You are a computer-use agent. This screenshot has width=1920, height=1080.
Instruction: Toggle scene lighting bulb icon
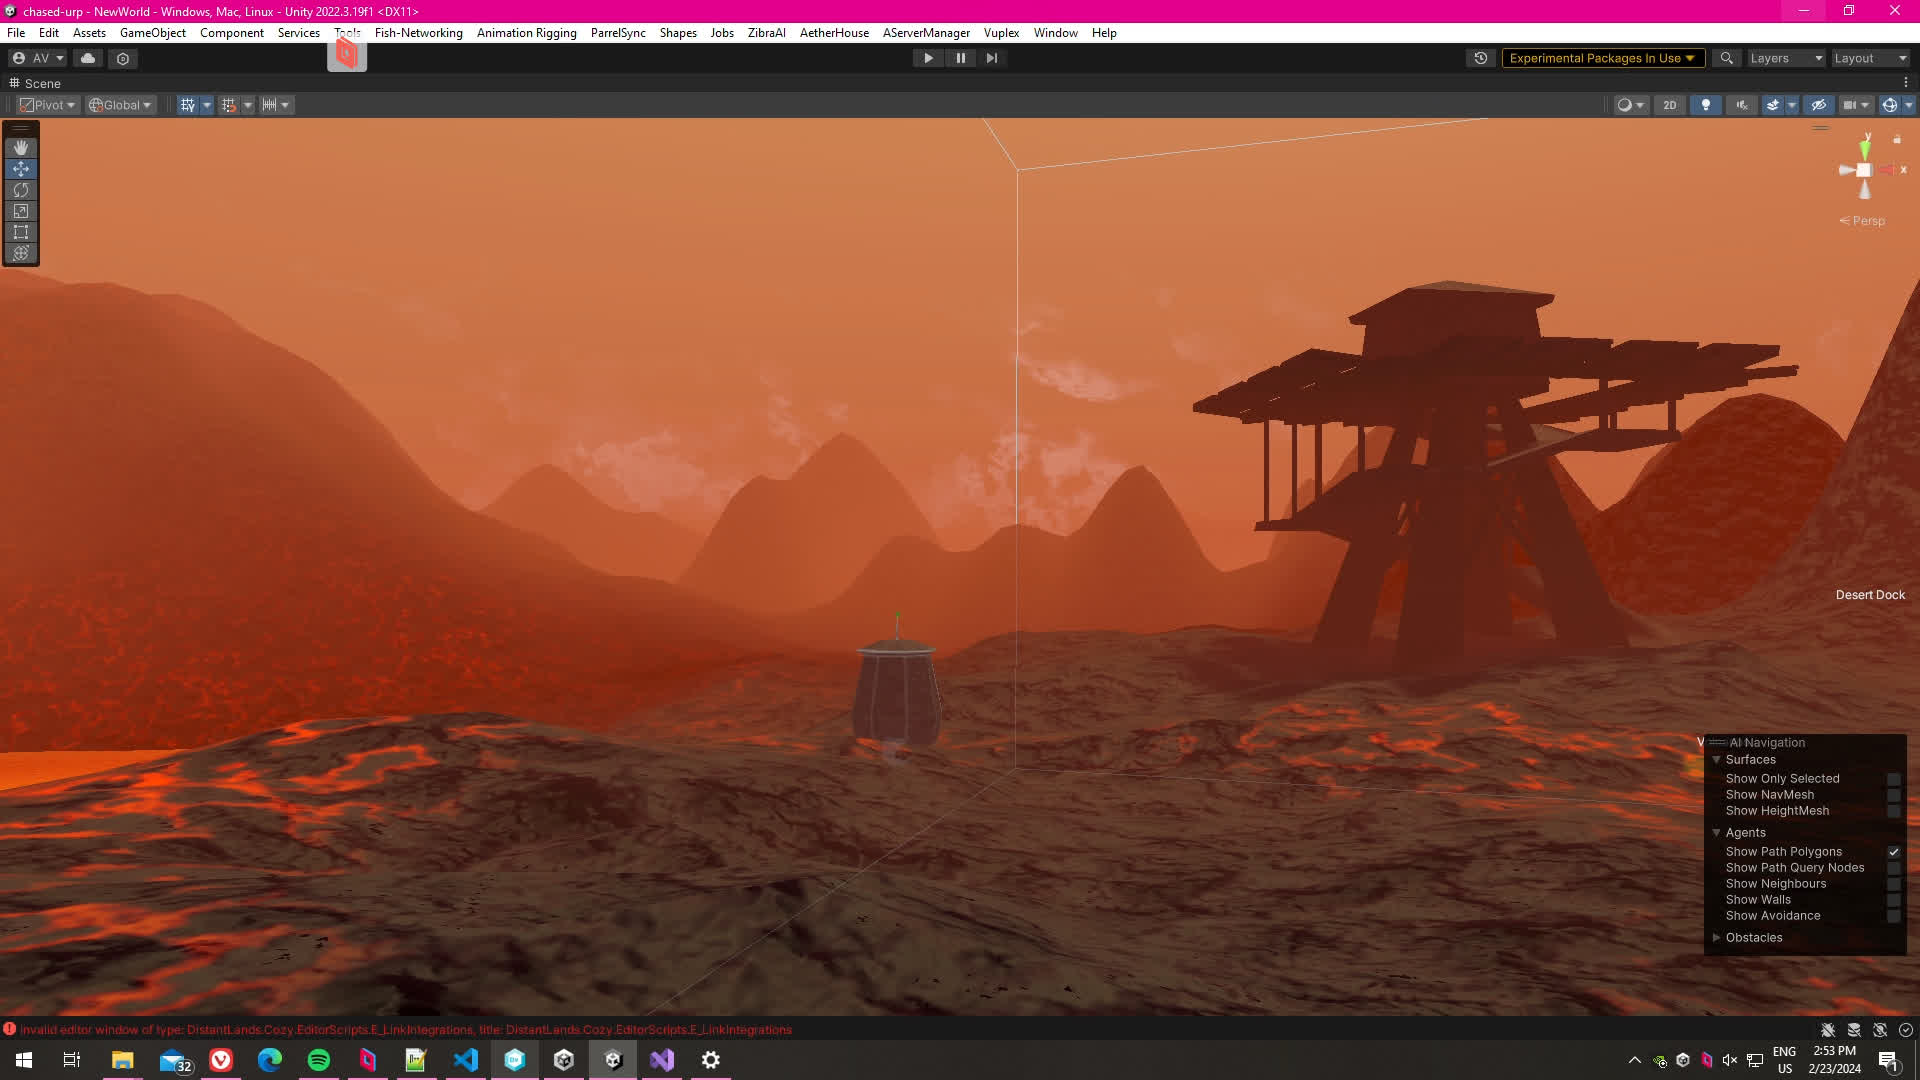(1706, 105)
